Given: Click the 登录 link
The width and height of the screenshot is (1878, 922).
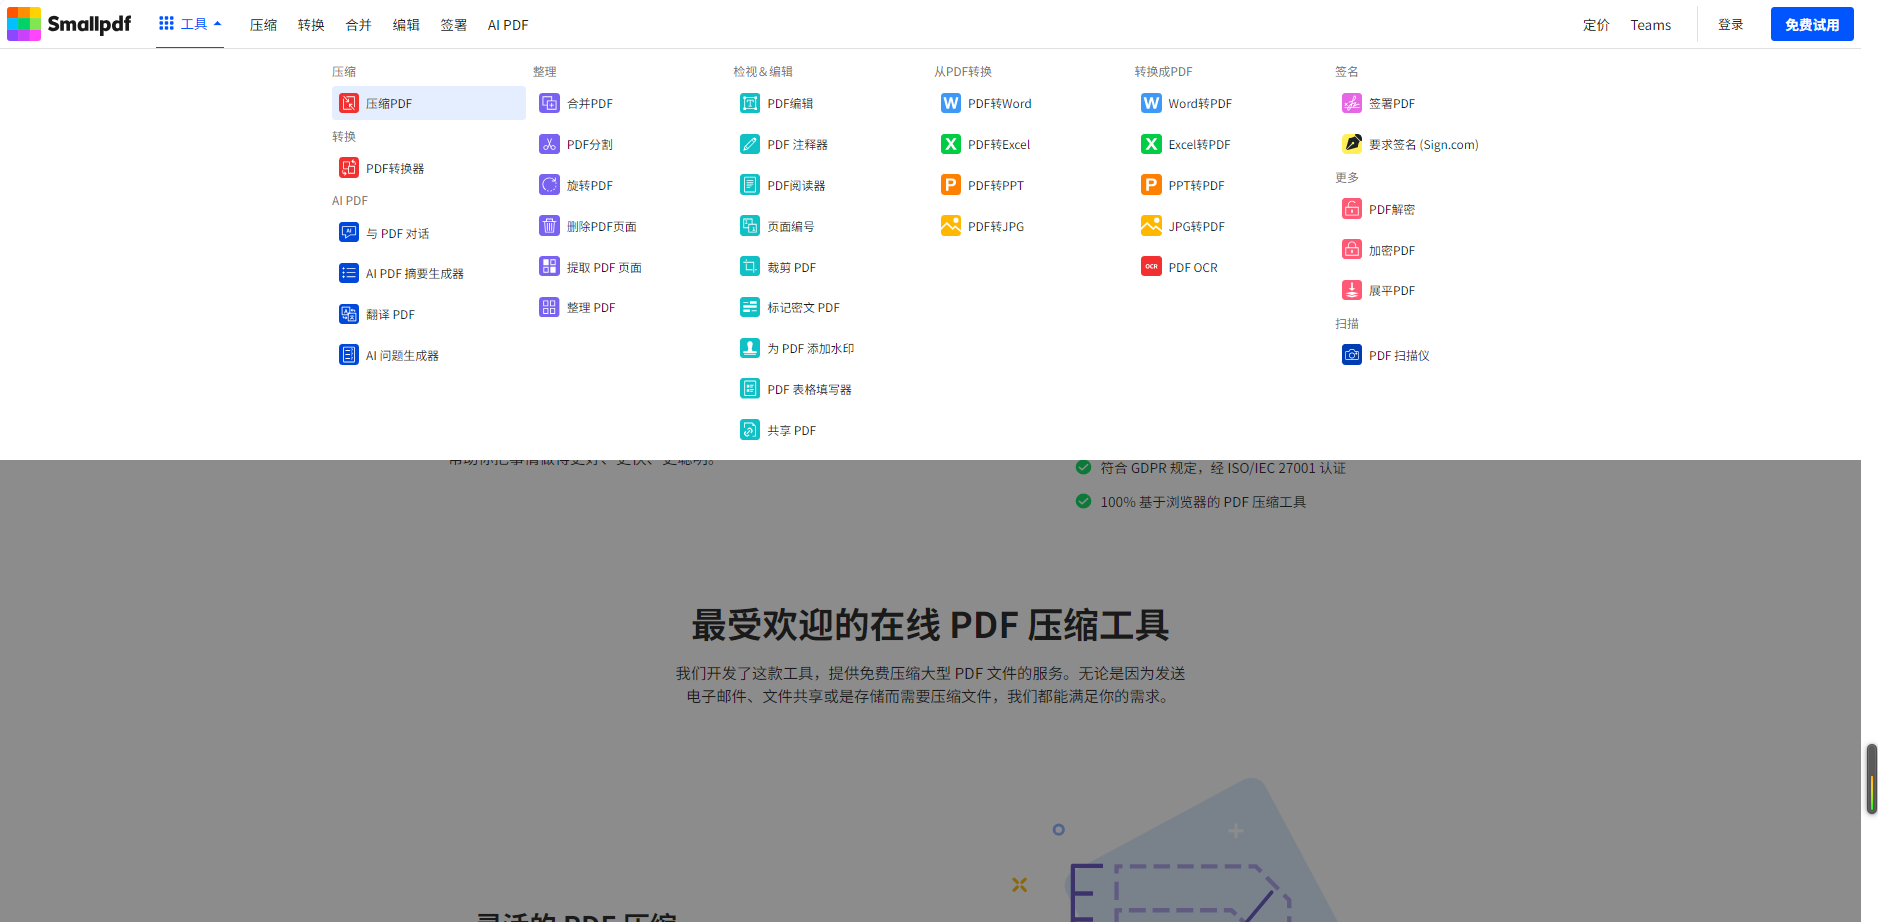Looking at the screenshot, I should 1730,25.
